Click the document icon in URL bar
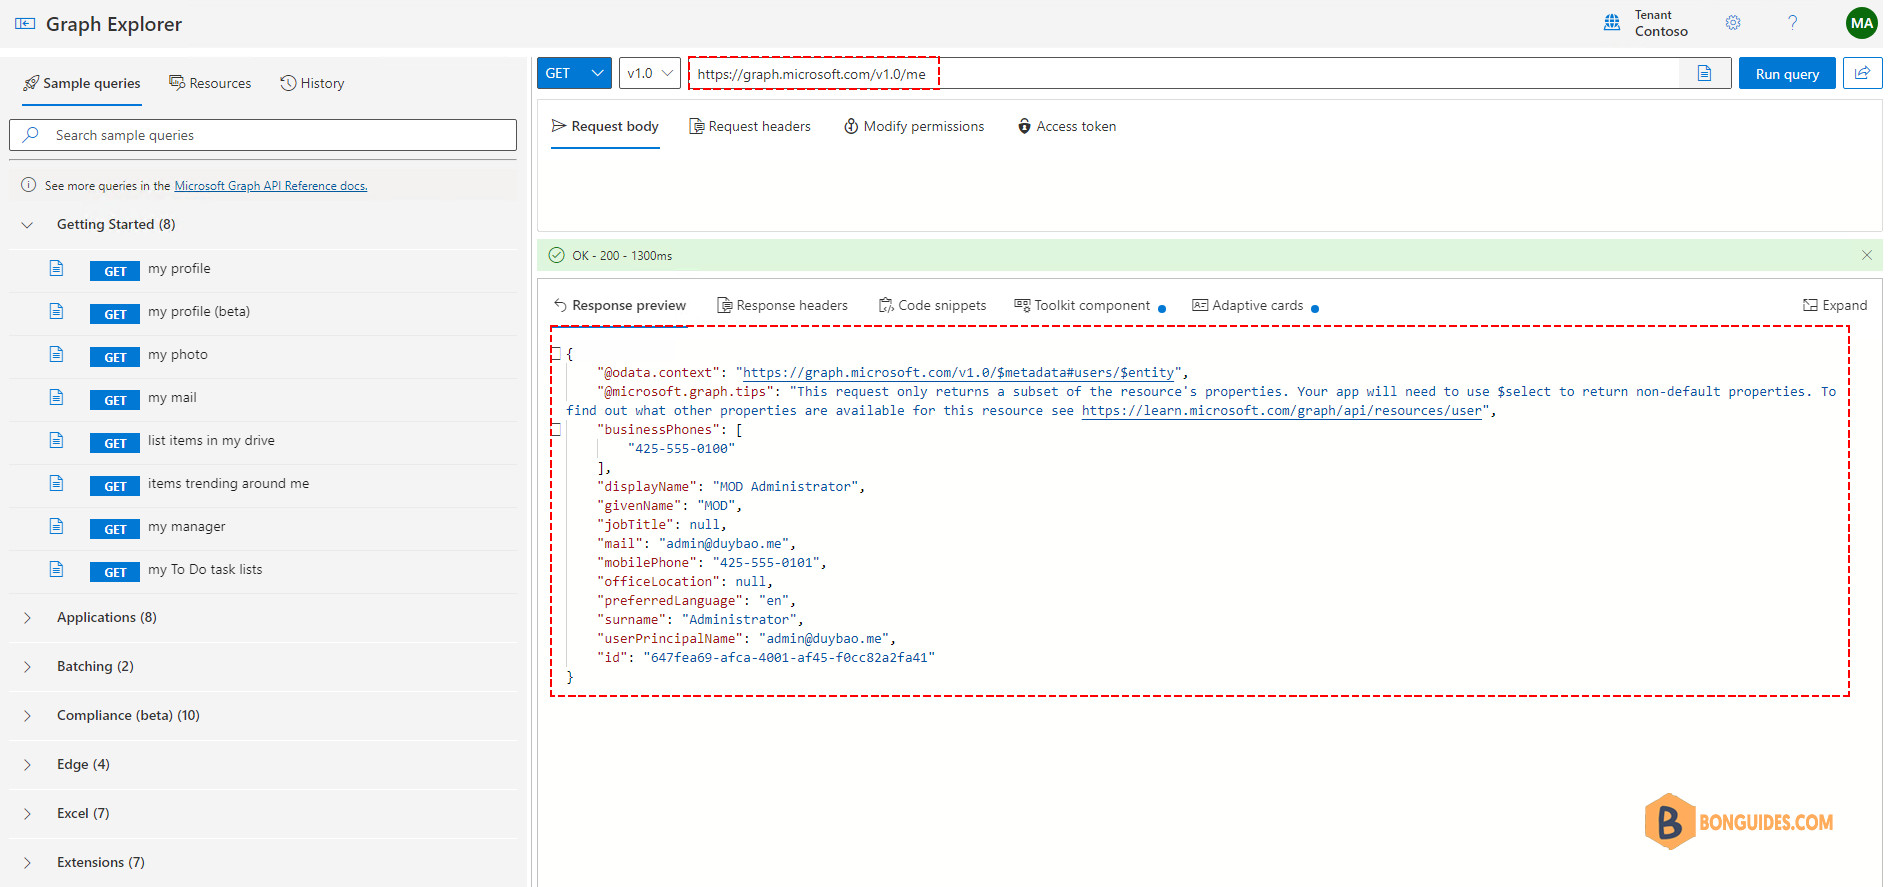The height and width of the screenshot is (887, 1894). pyautogui.click(x=1704, y=73)
